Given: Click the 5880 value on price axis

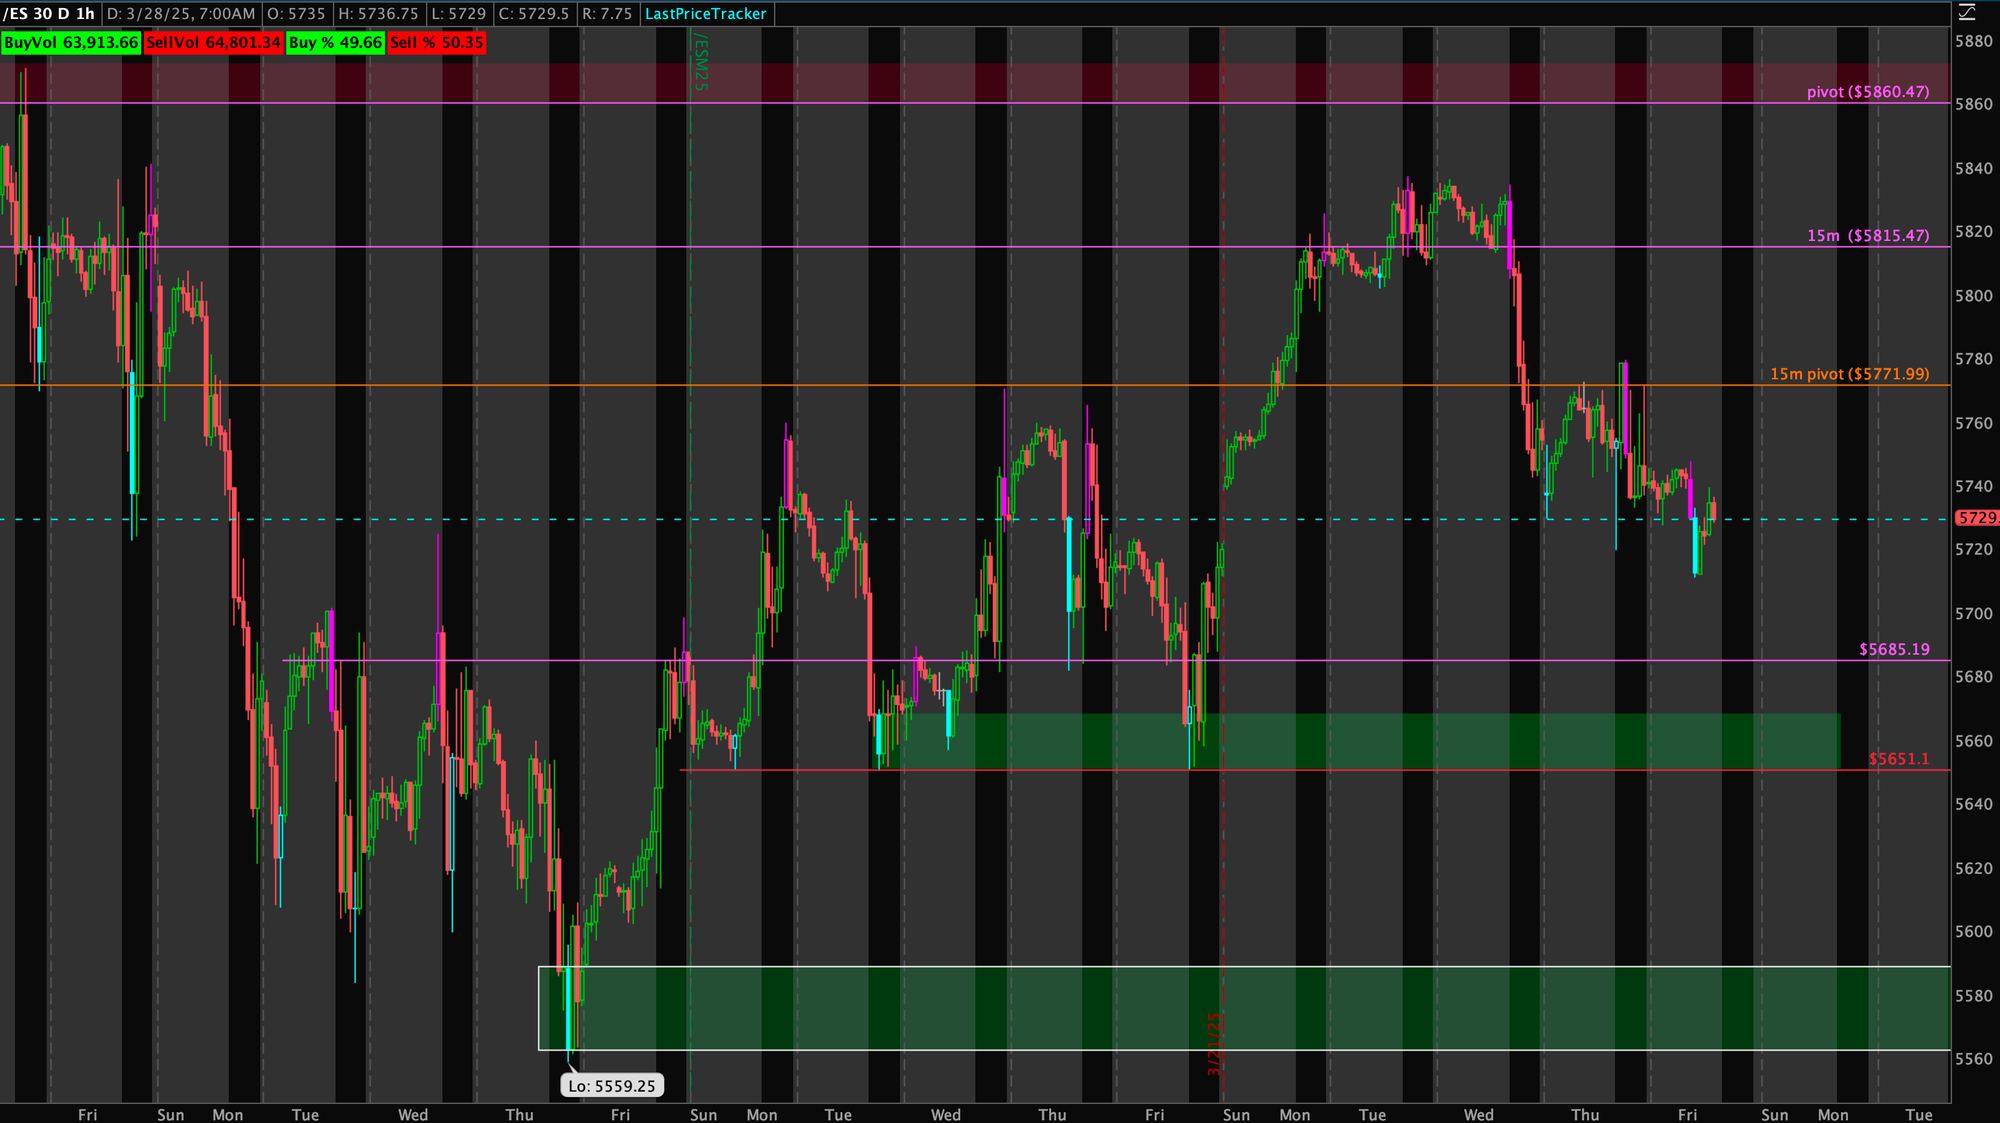Looking at the screenshot, I should point(1973,42).
